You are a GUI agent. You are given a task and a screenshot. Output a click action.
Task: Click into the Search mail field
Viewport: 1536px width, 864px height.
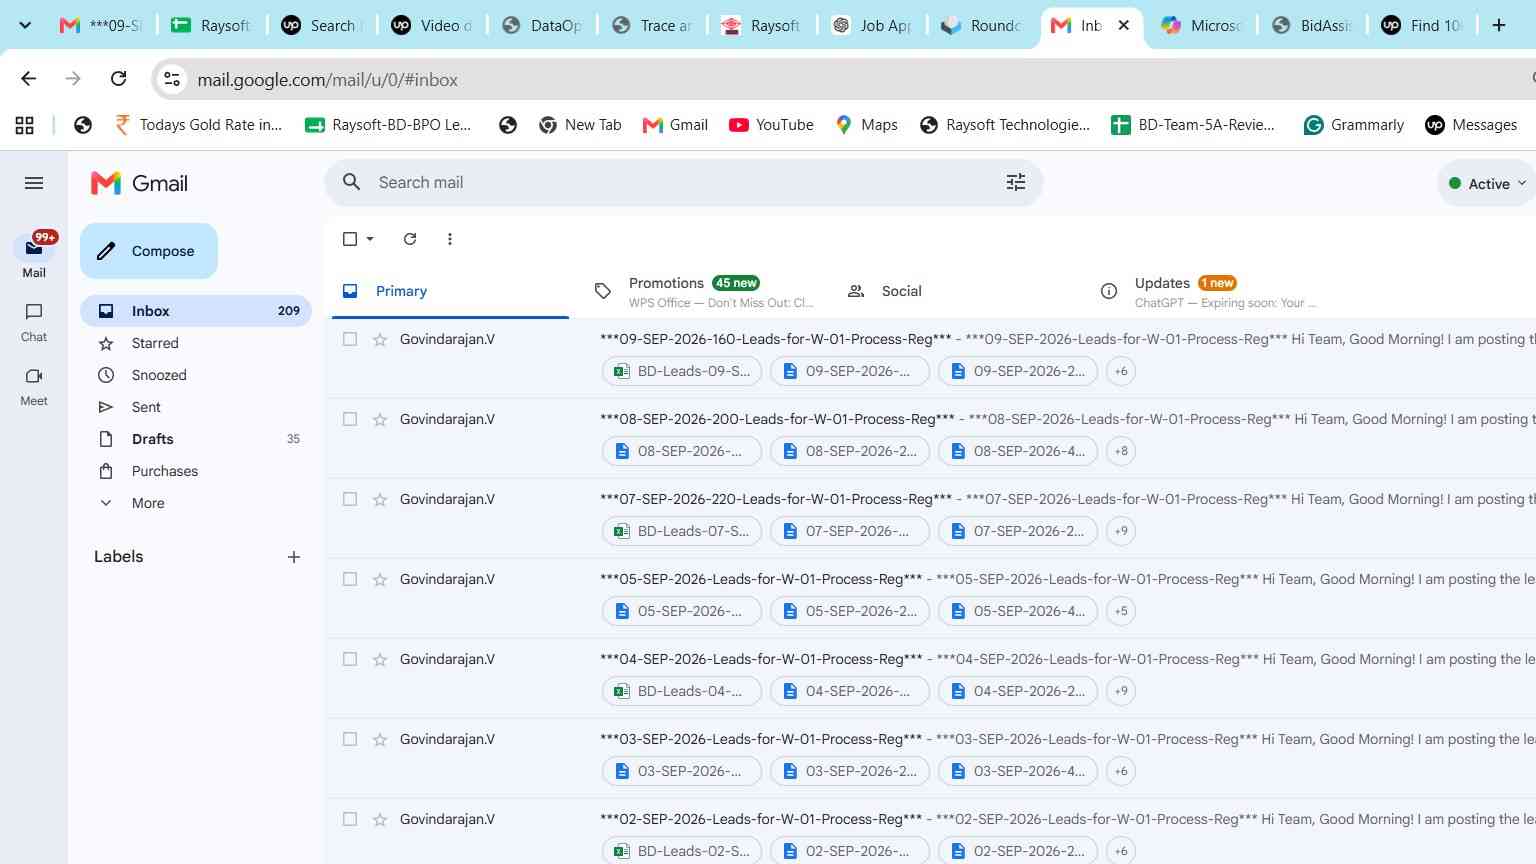pyautogui.click(x=680, y=182)
